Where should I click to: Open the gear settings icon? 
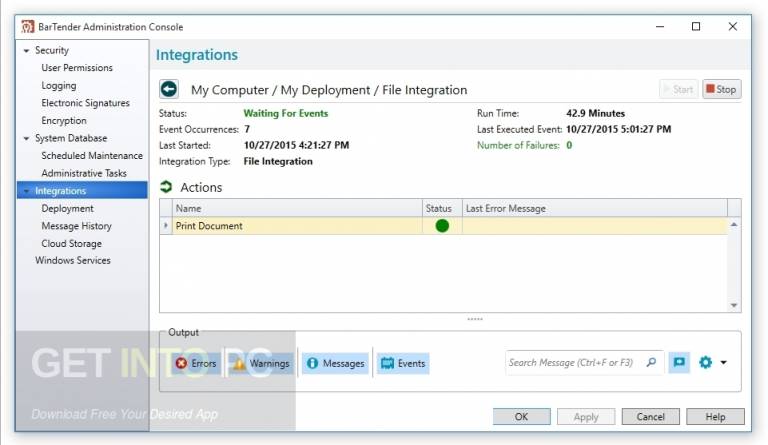click(705, 362)
